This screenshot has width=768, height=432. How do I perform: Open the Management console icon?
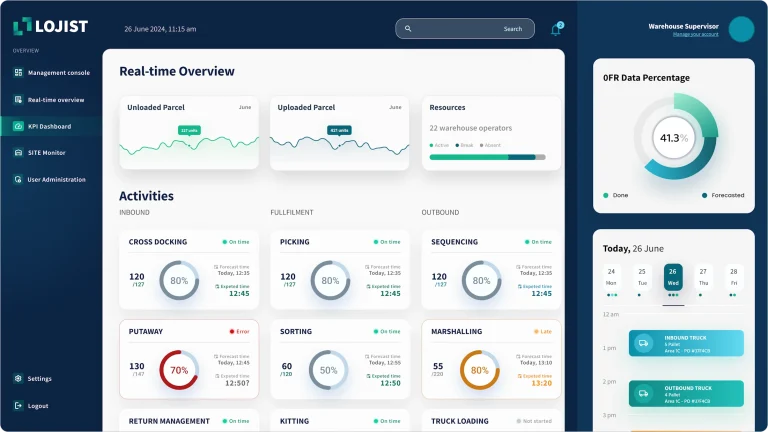(18, 72)
